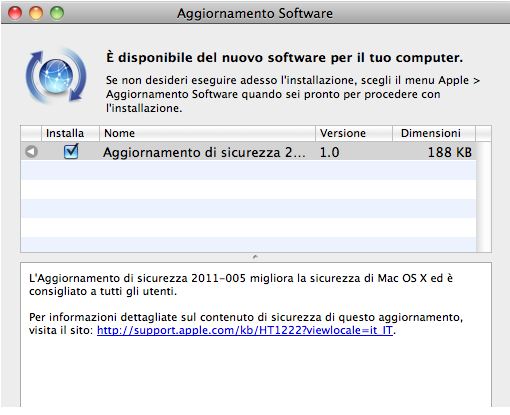Click the heading È disponibile del nuovo software

[284, 57]
